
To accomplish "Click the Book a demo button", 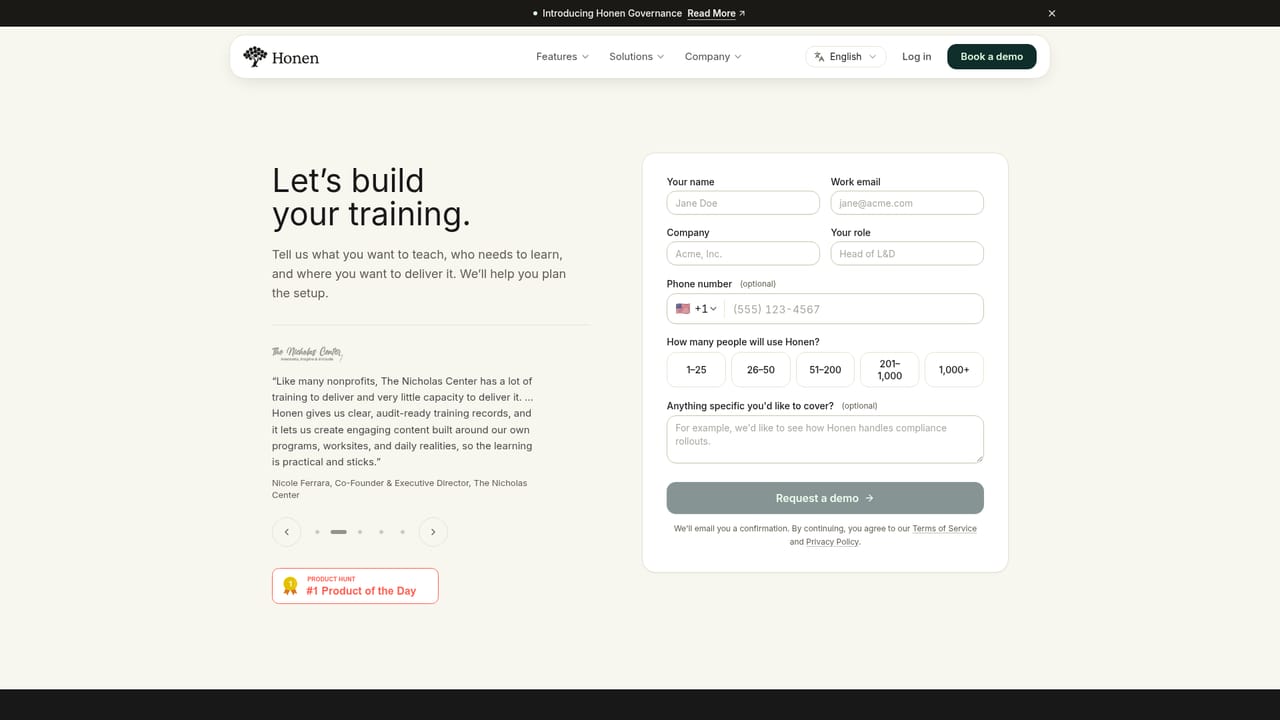I will pyautogui.click(x=992, y=57).
